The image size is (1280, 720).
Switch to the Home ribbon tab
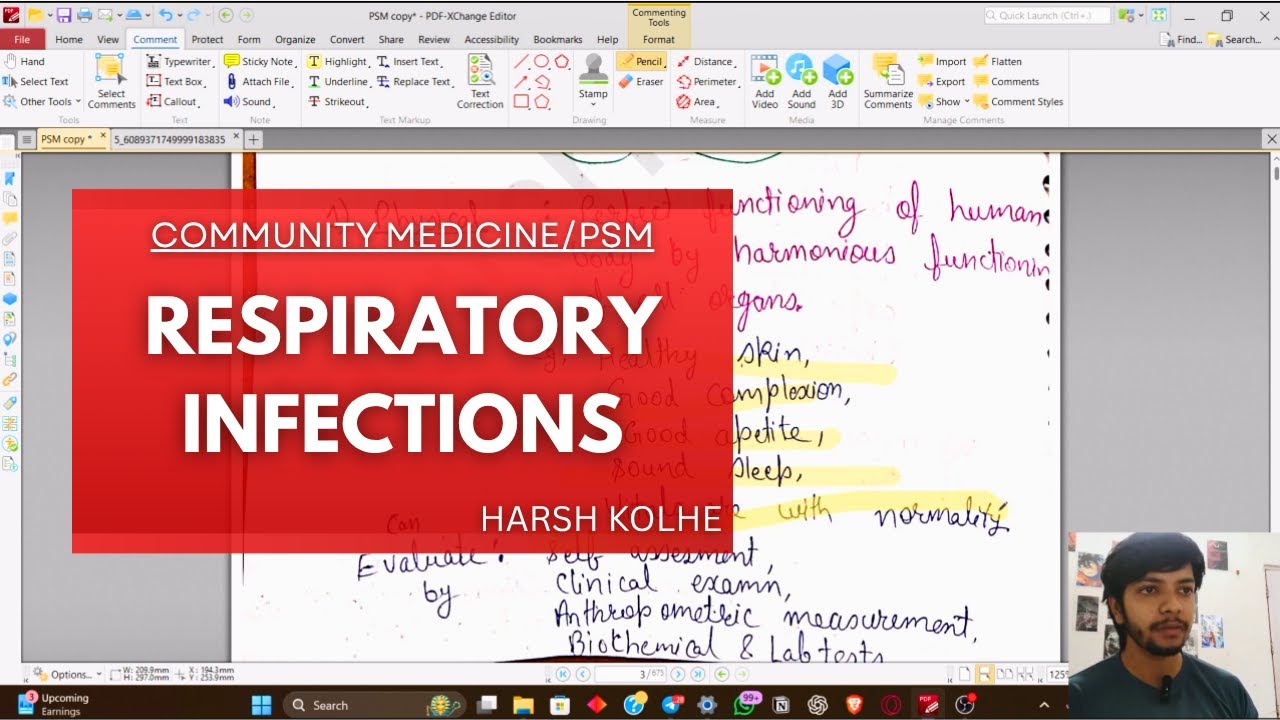[69, 39]
